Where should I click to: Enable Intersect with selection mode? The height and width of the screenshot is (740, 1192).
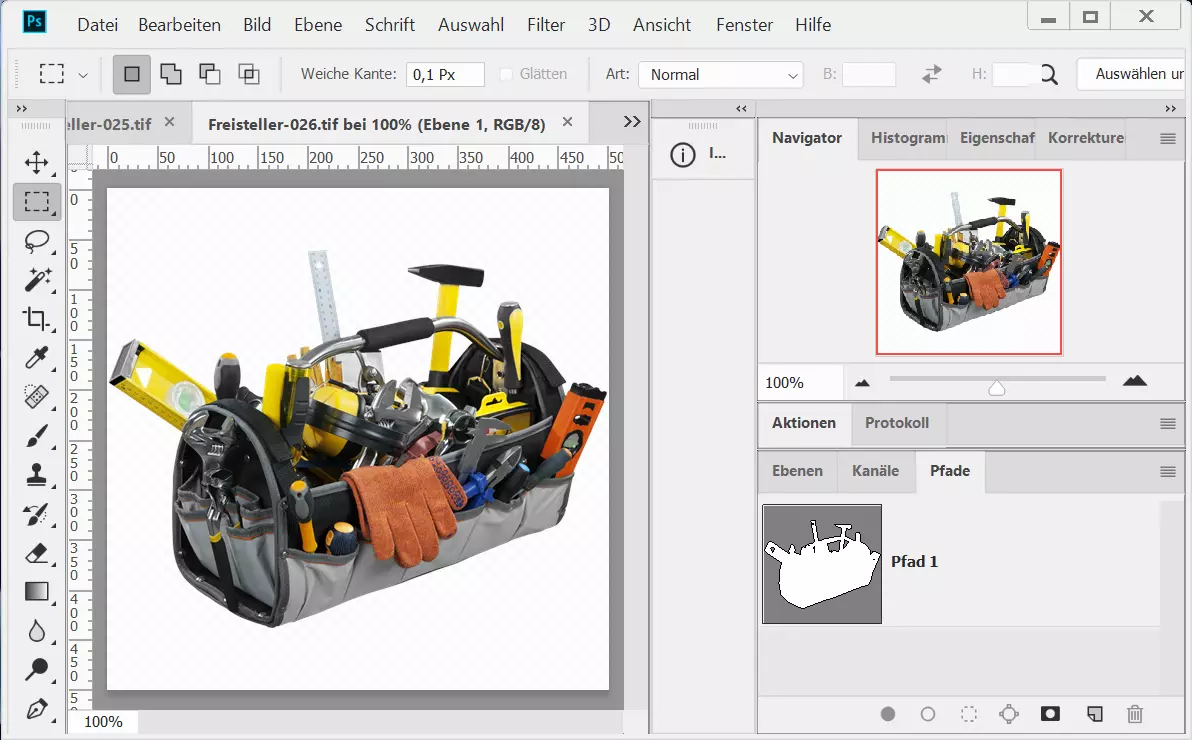click(x=248, y=74)
